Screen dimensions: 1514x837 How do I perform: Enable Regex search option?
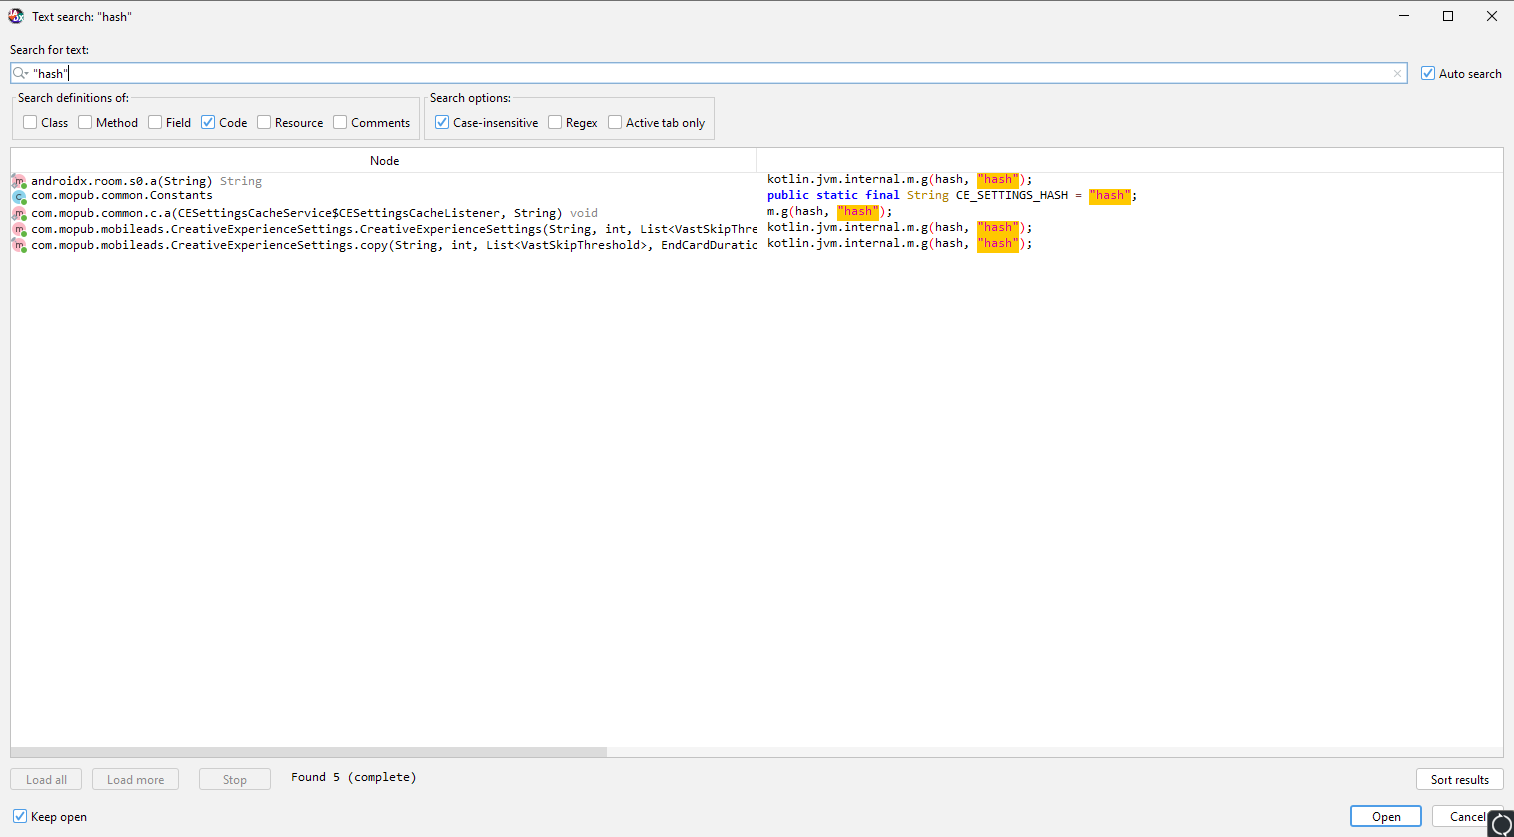click(555, 122)
